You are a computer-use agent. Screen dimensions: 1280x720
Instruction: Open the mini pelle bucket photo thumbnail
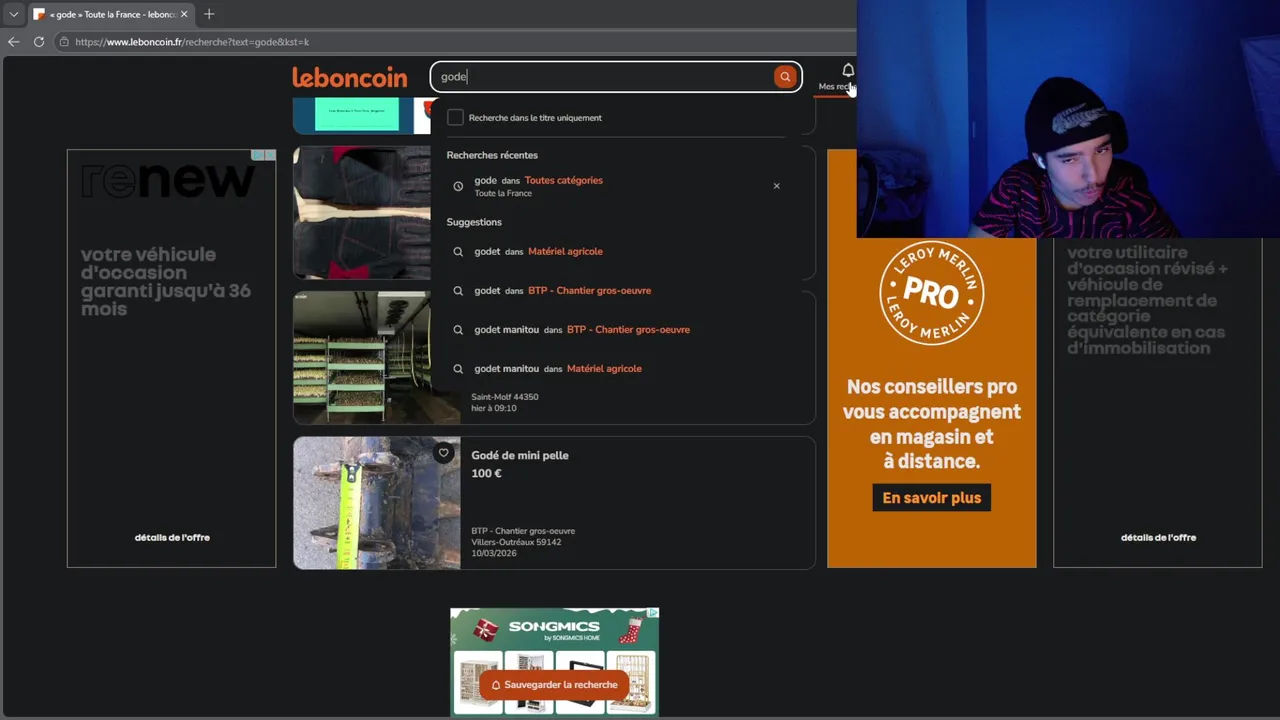[377, 503]
